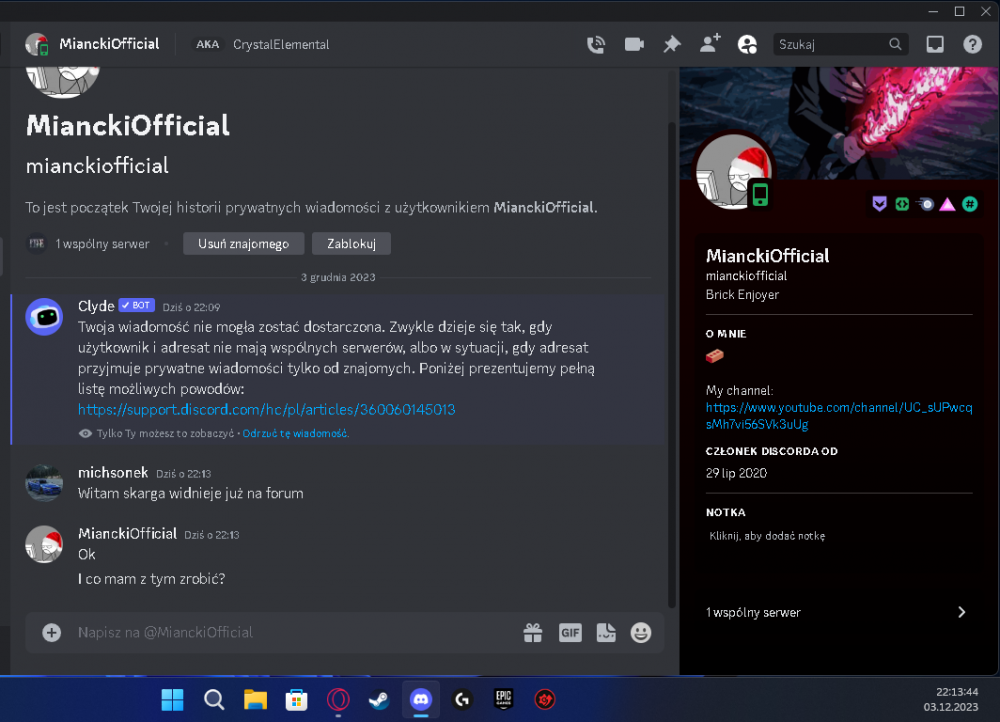Click Clyde bot avatar
1000x722 pixels.
tap(44, 316)
